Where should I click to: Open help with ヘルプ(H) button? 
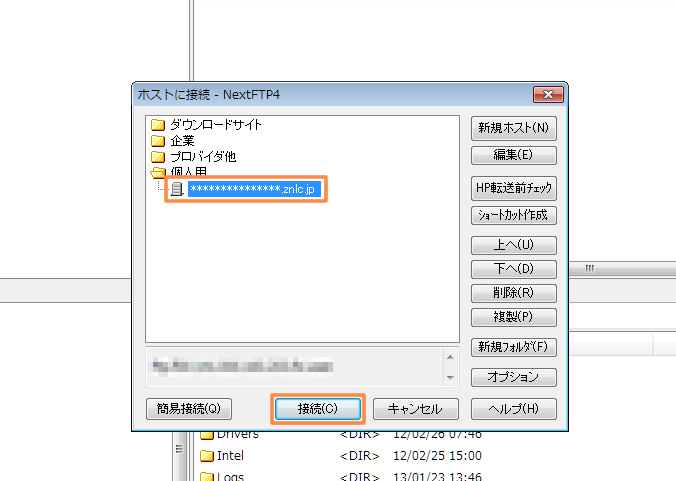tap(513, 409)
